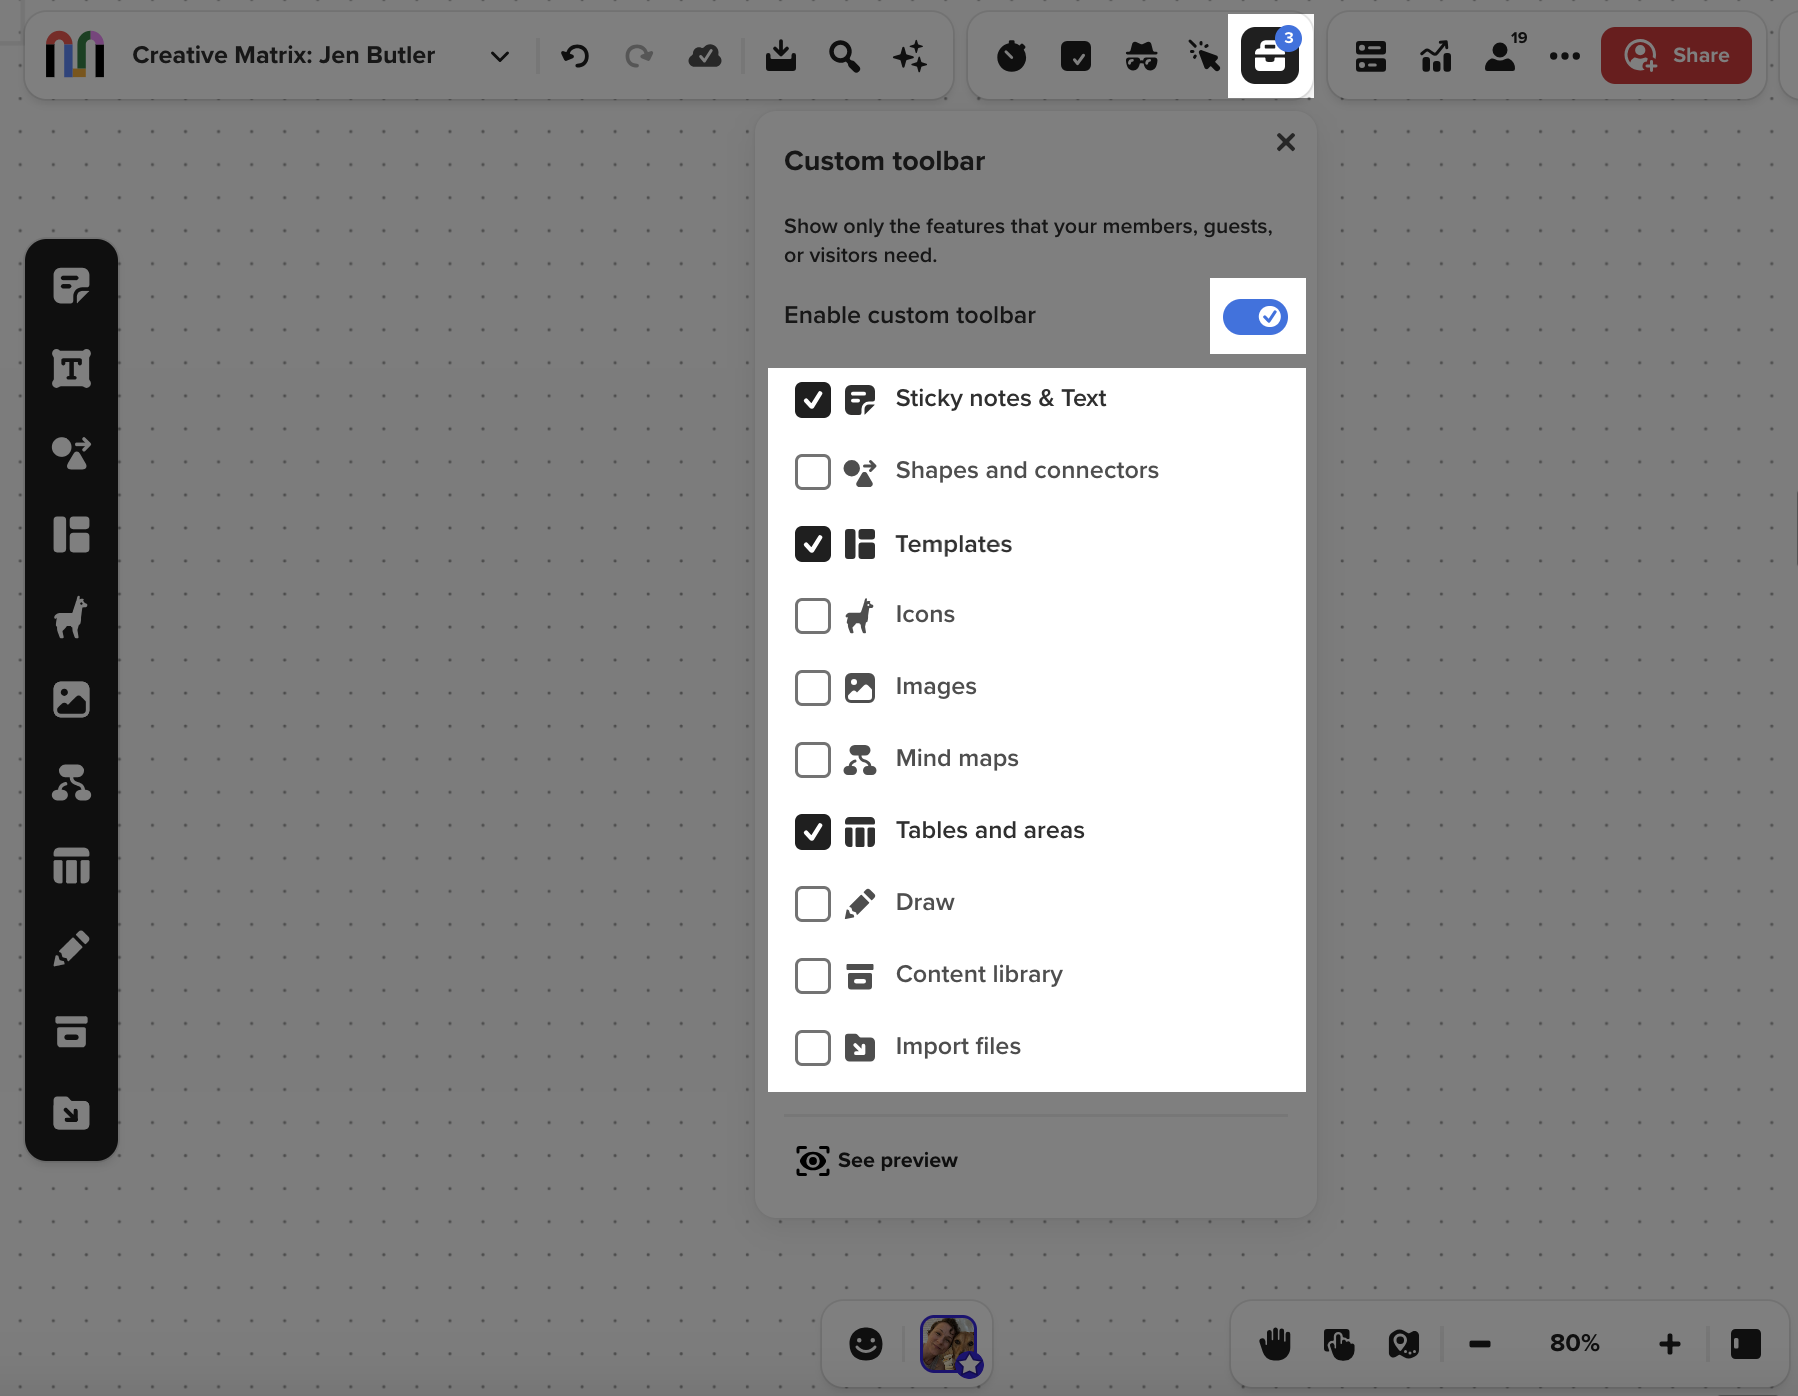Open the emoji reactions smiley
The height and width of the screenshot is (1396, 1798).
pos(865,1344)
